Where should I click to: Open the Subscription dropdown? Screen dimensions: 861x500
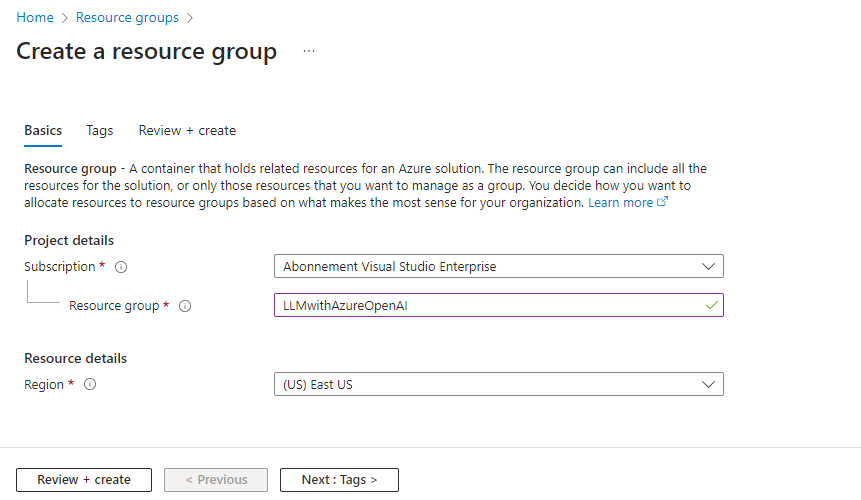[x=498, y=266]
